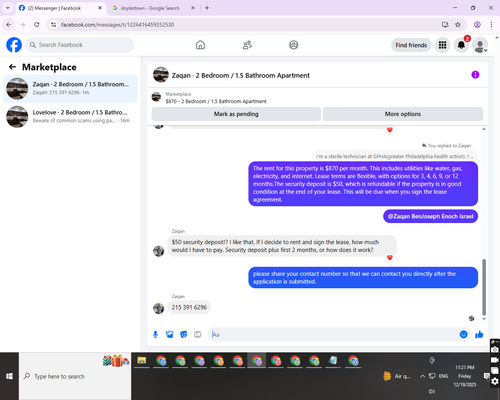
Task: Click the taskbar Type here to search box
Action: pos(75,376)
